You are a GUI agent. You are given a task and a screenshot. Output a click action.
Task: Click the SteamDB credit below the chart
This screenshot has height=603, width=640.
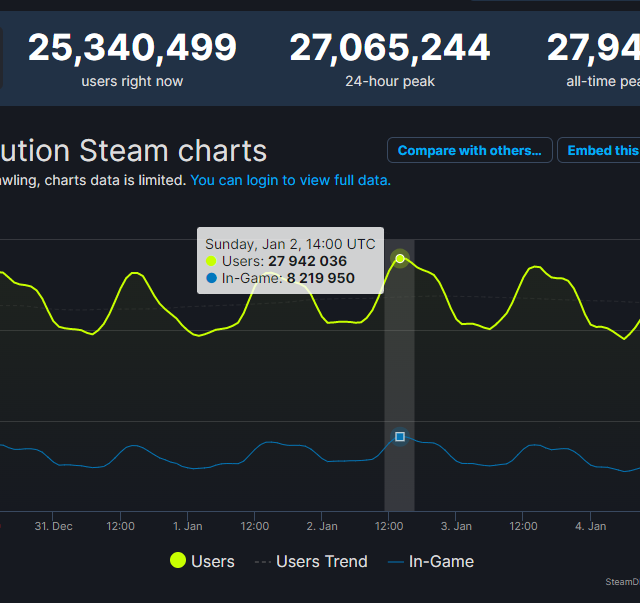622,581
